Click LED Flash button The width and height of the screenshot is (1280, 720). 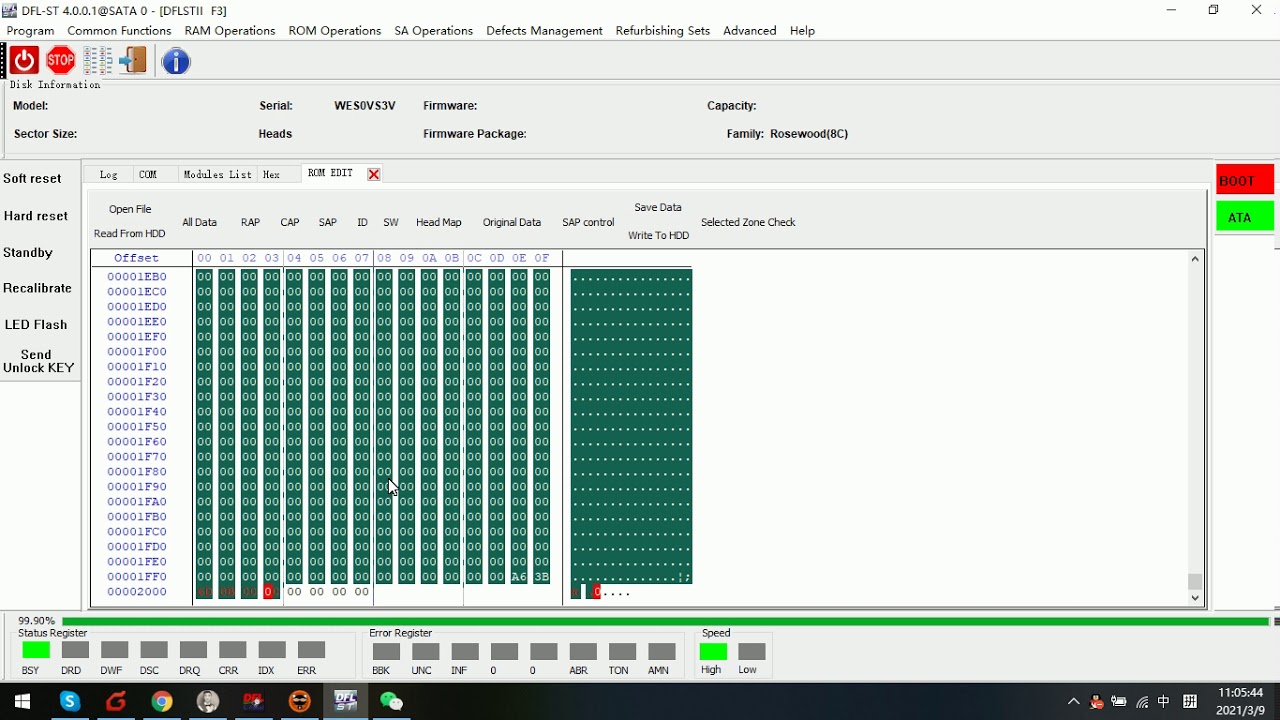click(x=36, y=324)
